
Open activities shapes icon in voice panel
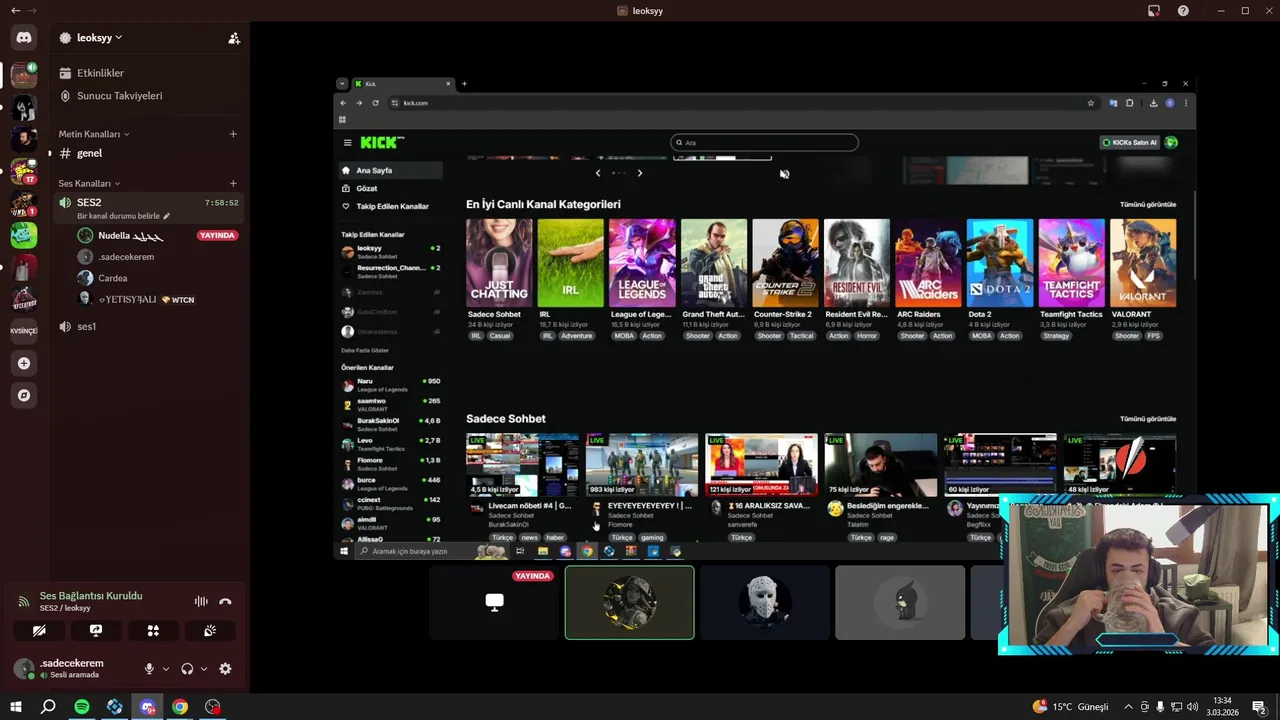(153, 631)
